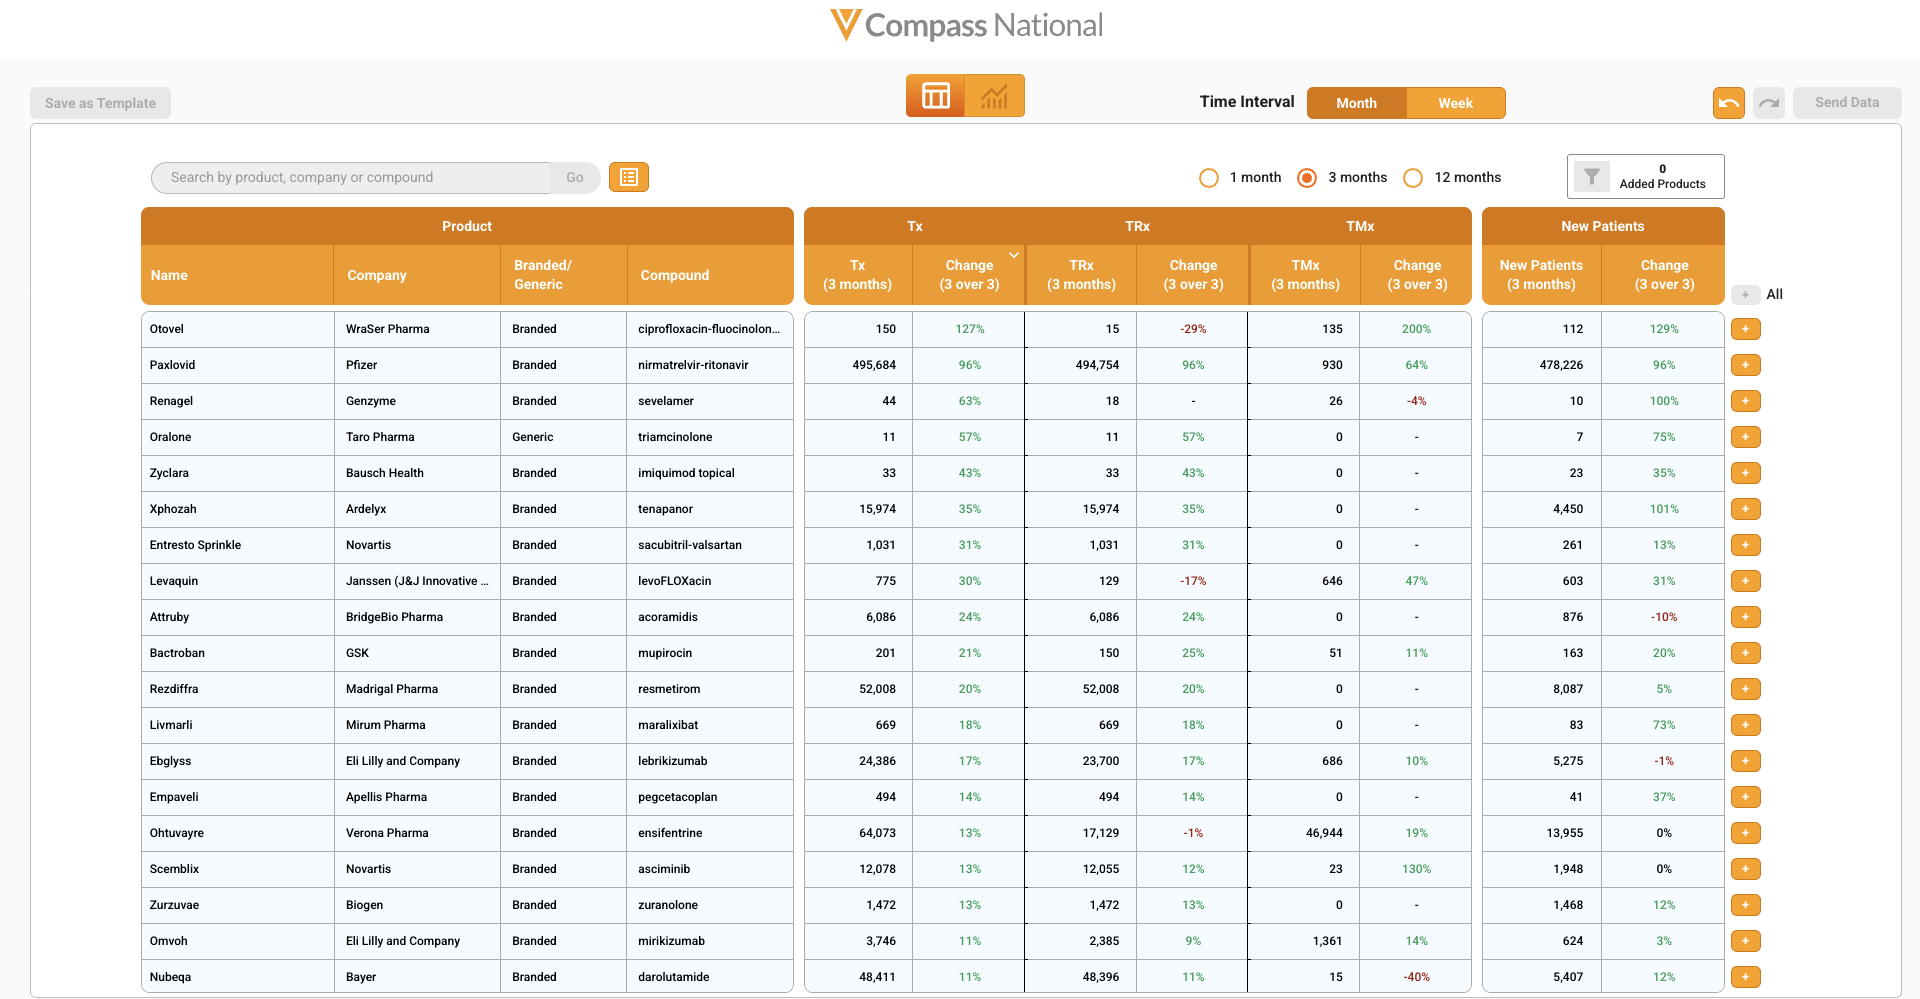This screenshot has width=1920, height=999.
Task: Select the 1 month radio option
Action: coord(1209,178)
